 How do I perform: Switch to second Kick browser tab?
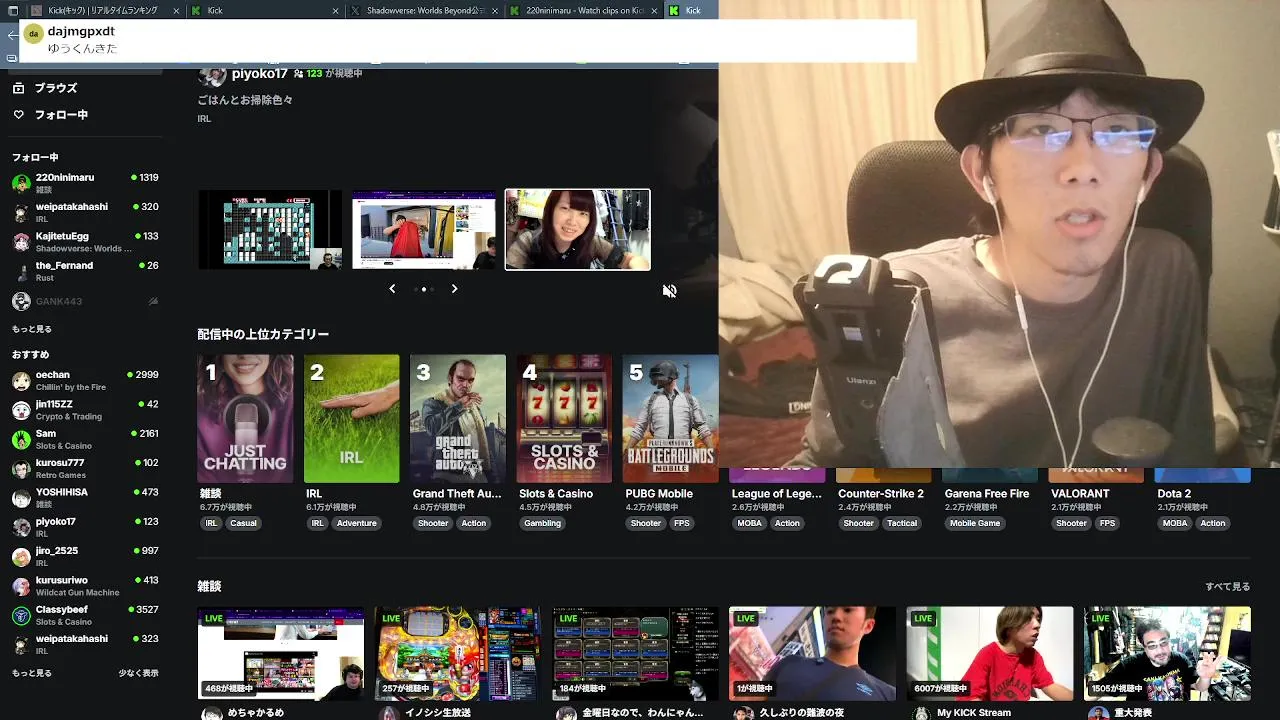coord(265,10)
